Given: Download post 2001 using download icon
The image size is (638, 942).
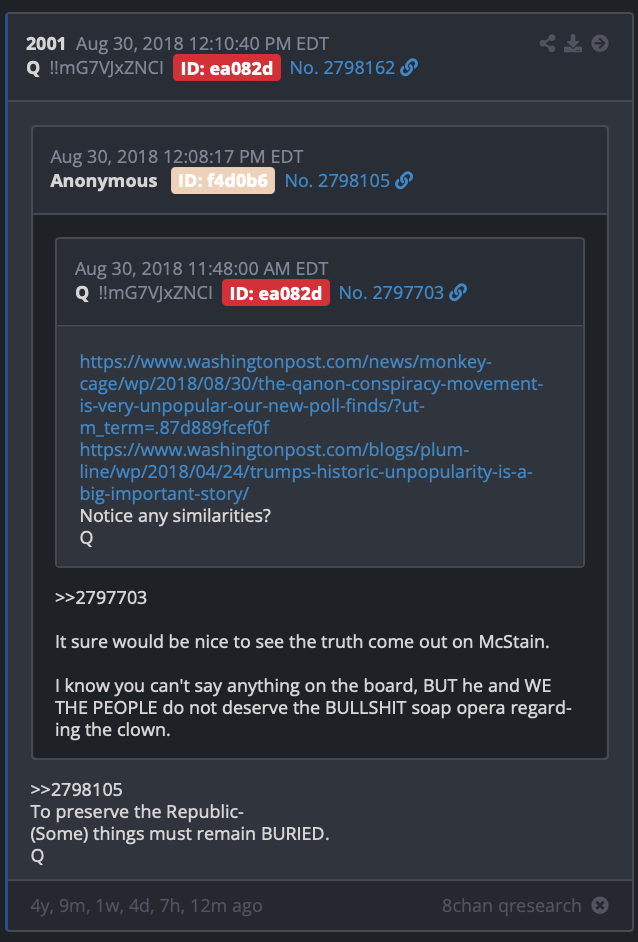Looking at the screenshot, I should 573,43.
